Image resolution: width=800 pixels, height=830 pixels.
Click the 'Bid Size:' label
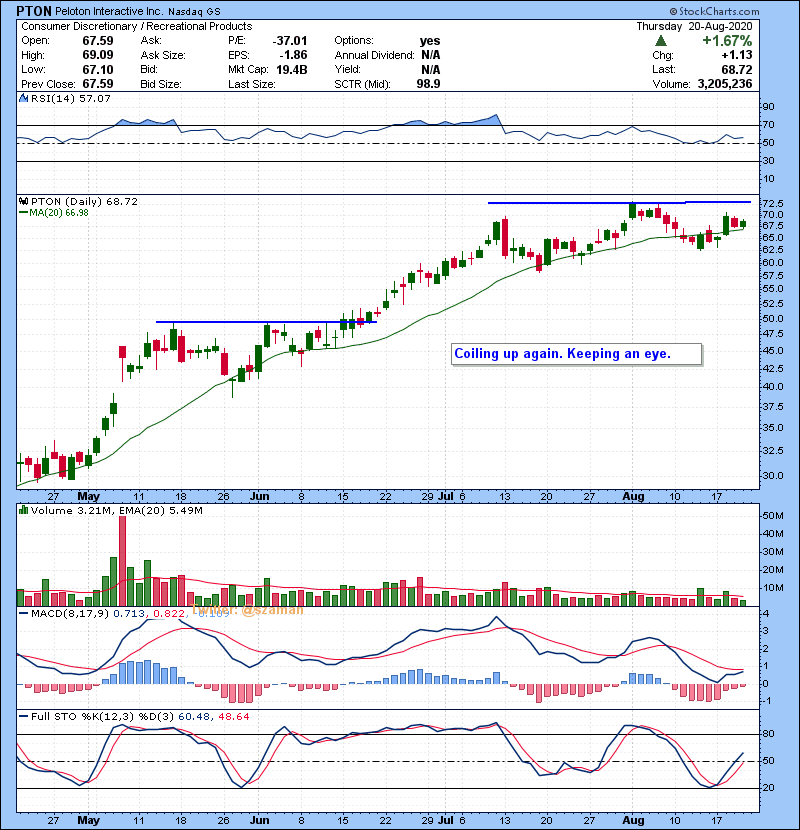pos(161,84)
